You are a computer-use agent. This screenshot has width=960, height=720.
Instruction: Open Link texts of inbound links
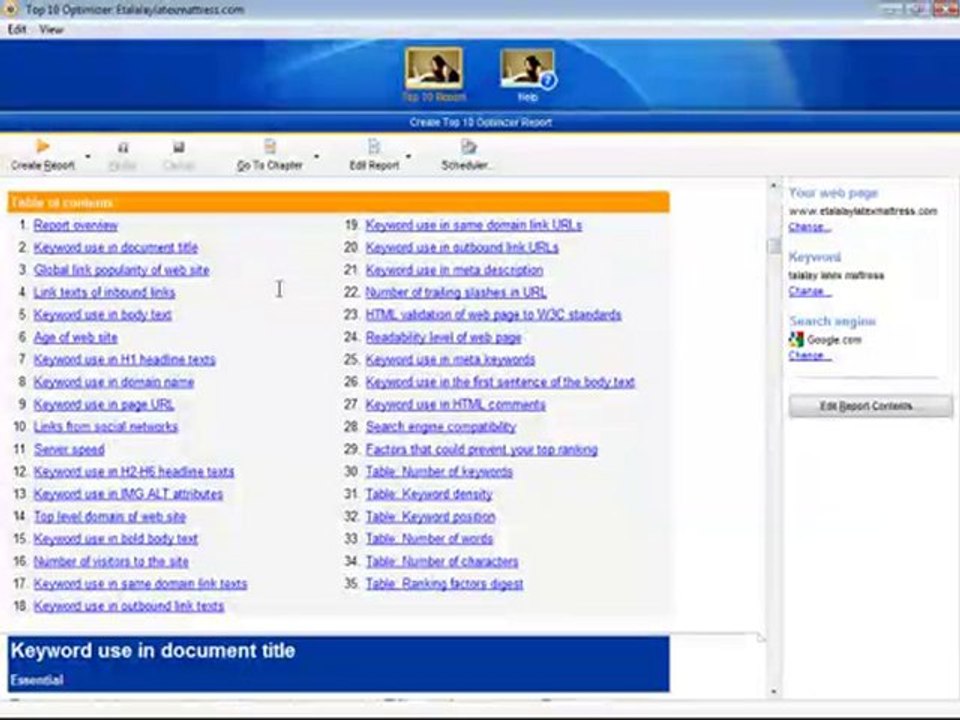pyautogui.click(x=104, y=293)
